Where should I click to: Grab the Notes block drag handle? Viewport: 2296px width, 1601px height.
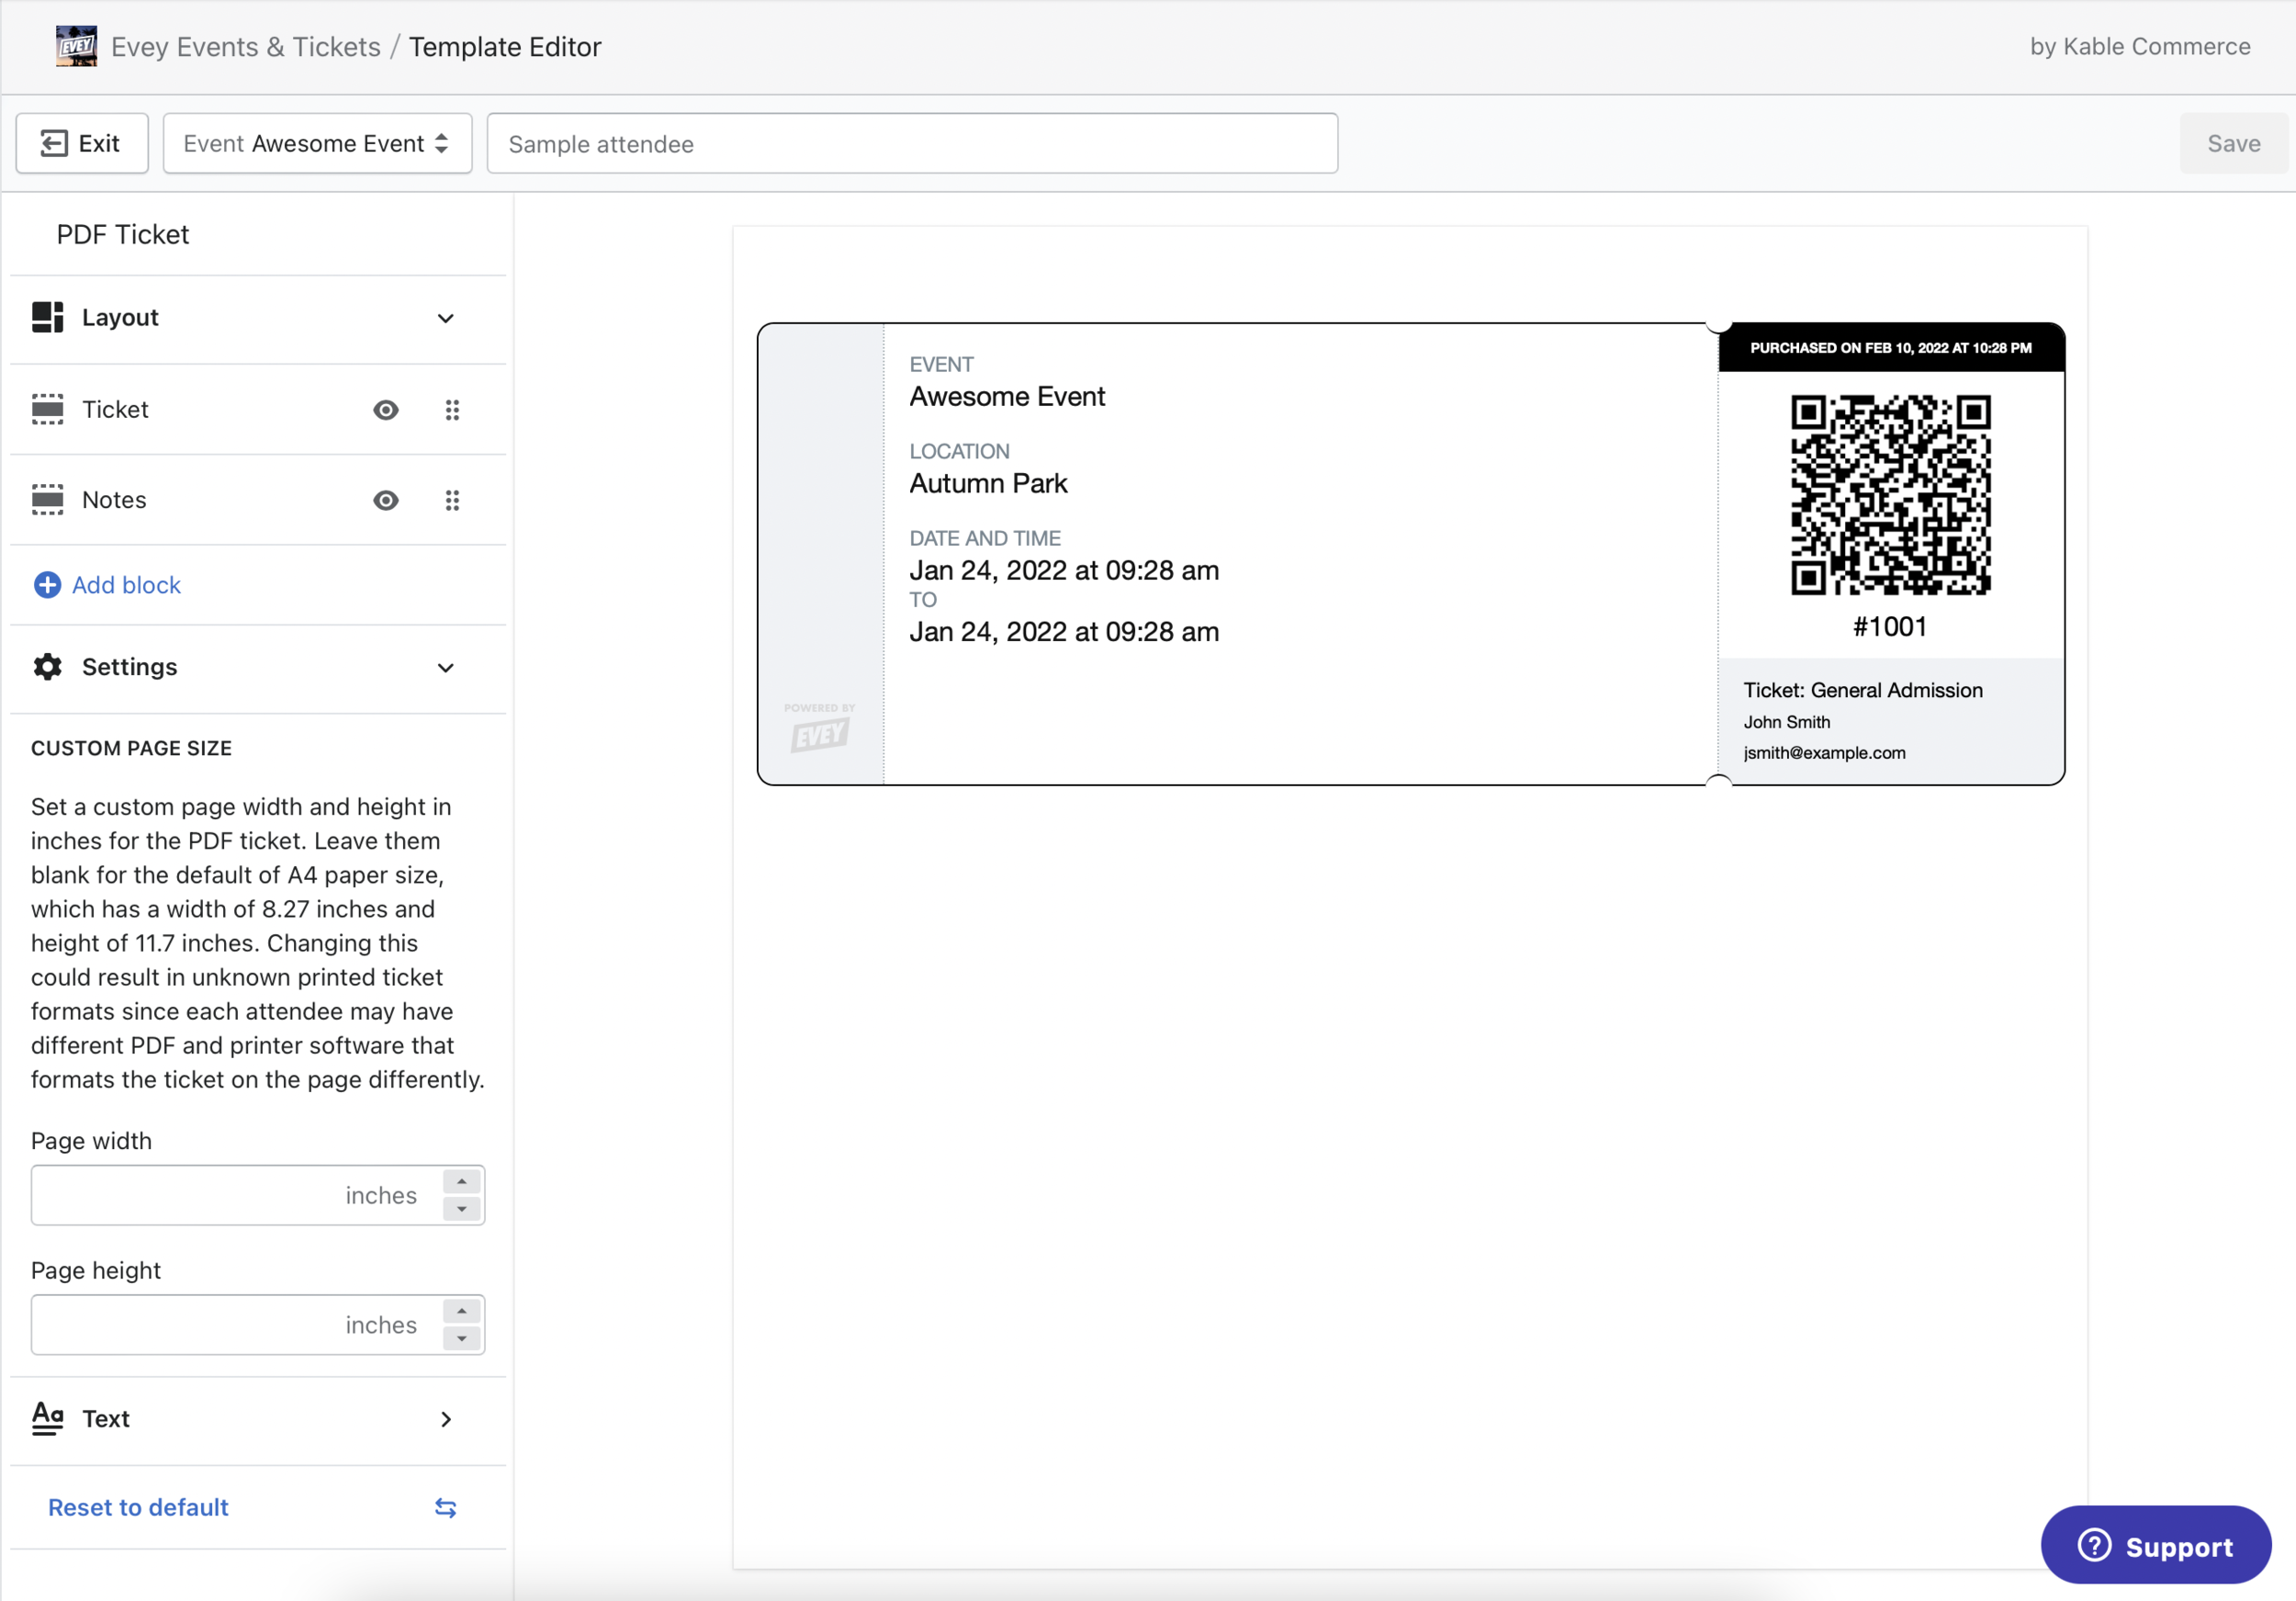pyautogui.click(x=452, y=500)
